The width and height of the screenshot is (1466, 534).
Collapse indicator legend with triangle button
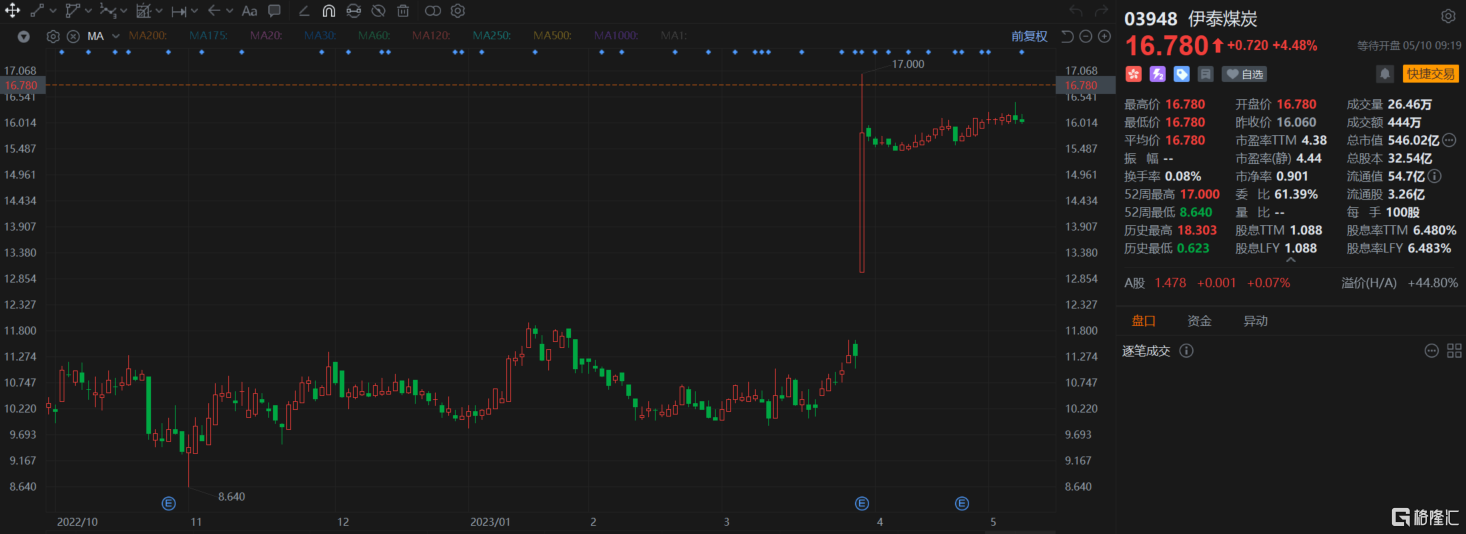click(x=24, y=36)
